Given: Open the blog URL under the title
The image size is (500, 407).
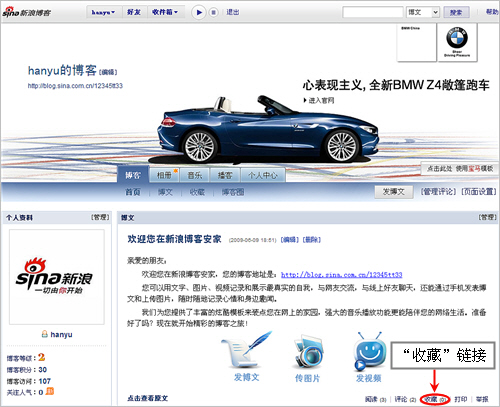Looking at the screenshot, I should click(75, 86).
